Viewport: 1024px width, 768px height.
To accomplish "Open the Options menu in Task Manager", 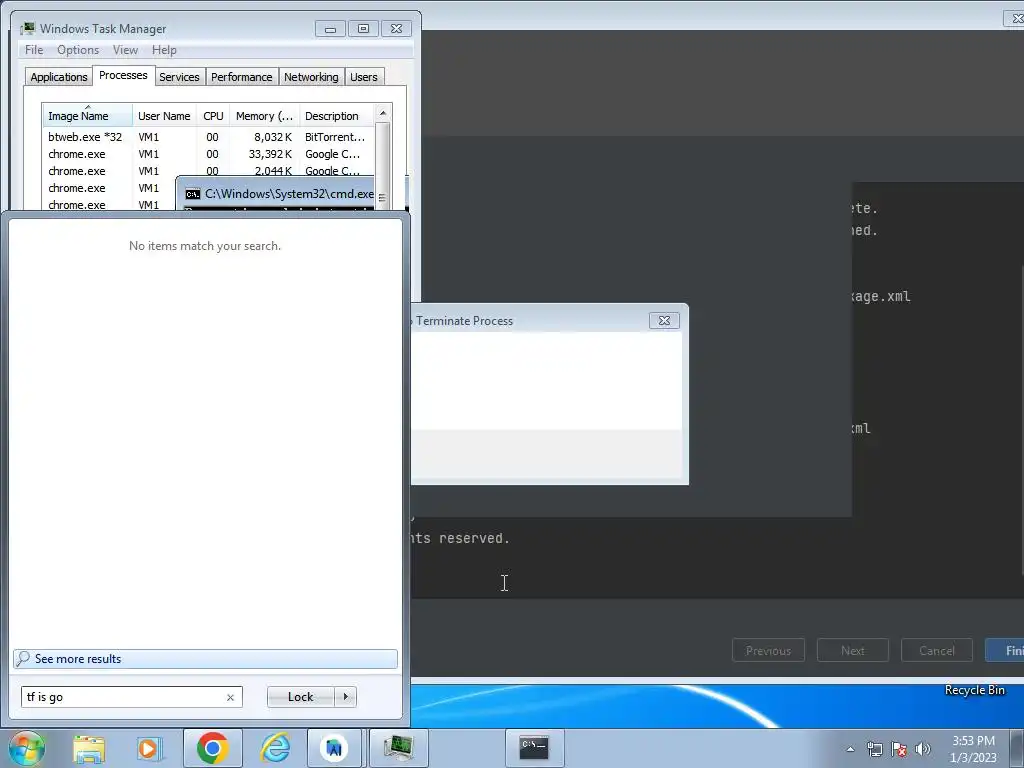I will tap(78, 50).
